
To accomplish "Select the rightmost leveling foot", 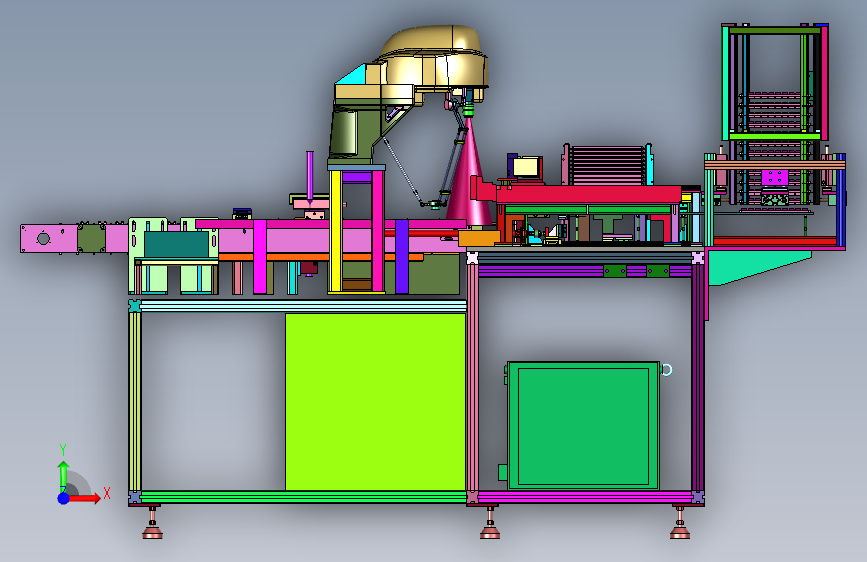I will click(x=680, y=523).
